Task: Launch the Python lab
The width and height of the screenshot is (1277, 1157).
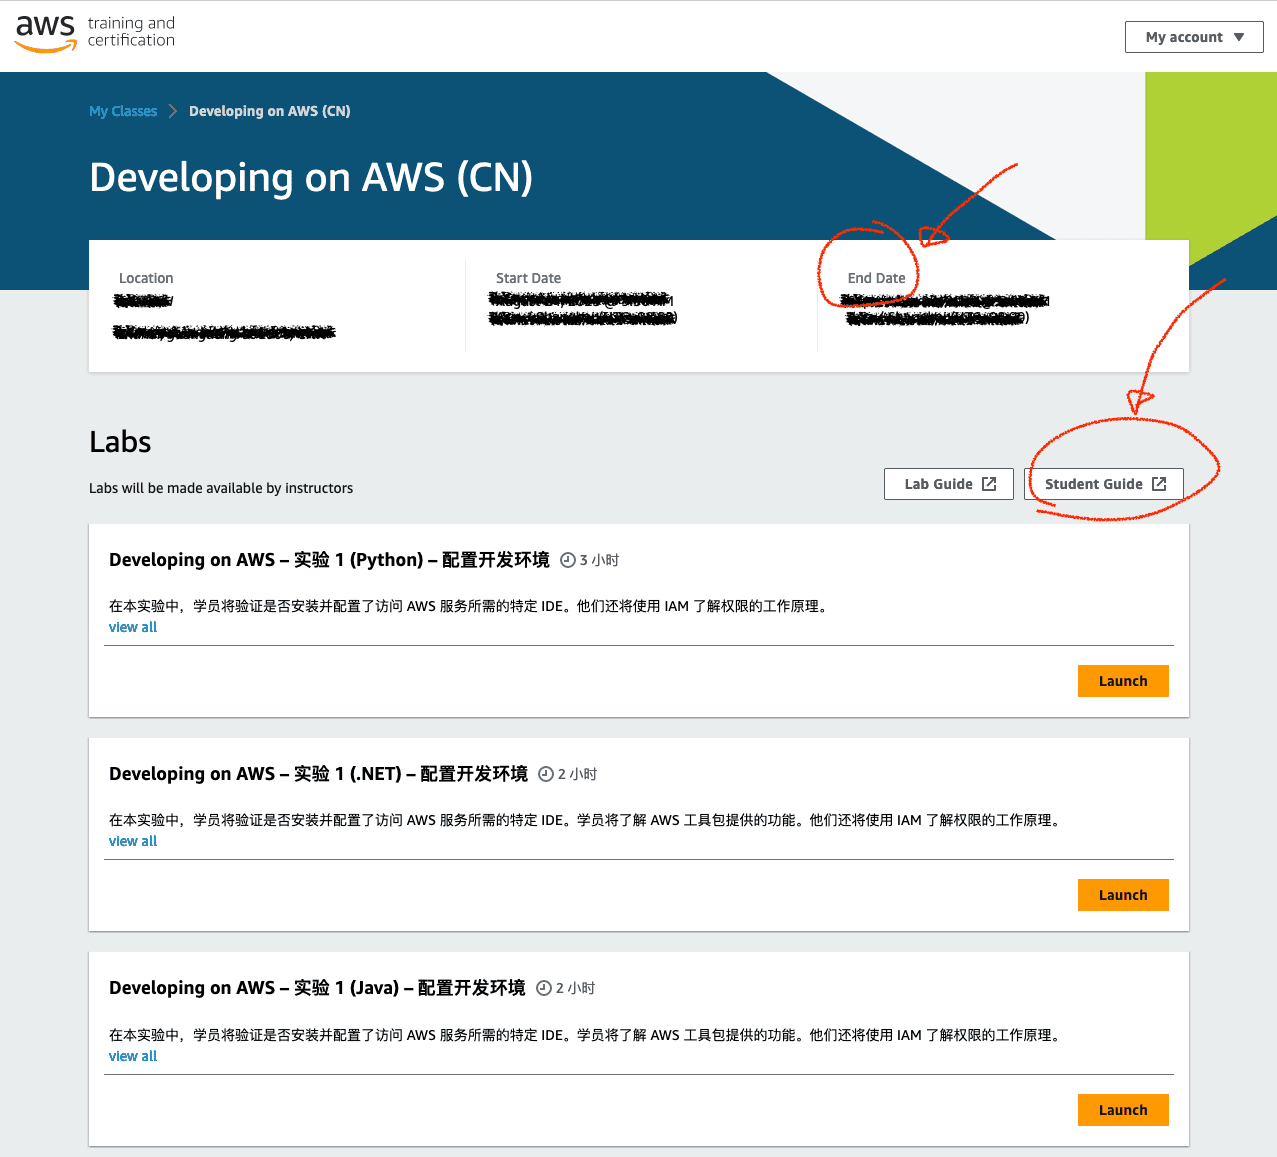Action: (x=1122, y=681)
